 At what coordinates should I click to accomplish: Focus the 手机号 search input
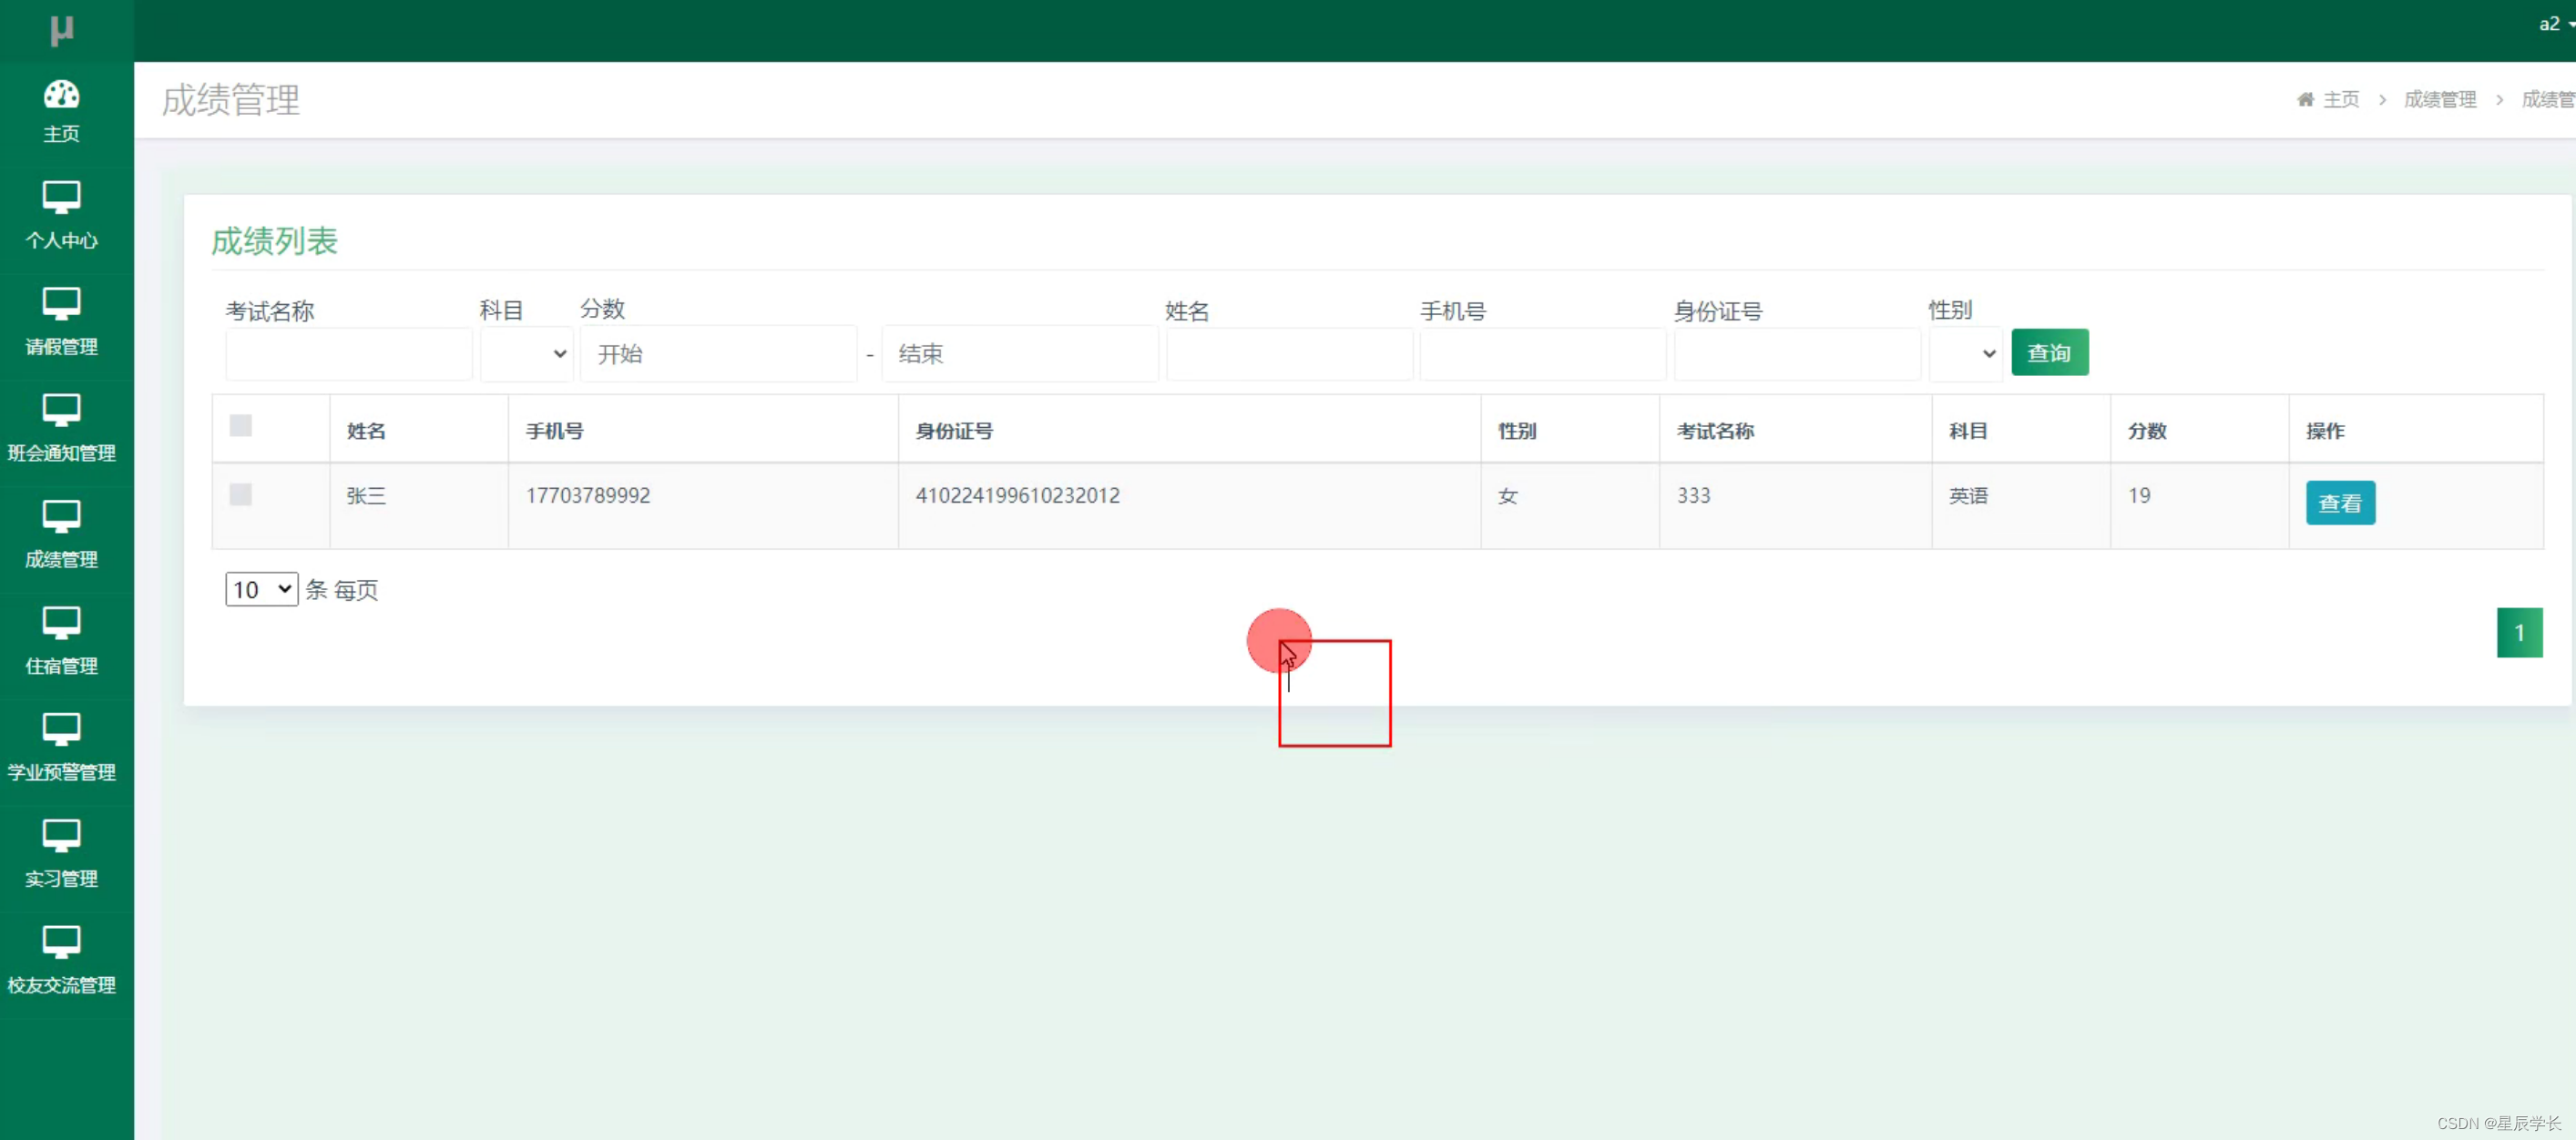tap(1543, 354)
